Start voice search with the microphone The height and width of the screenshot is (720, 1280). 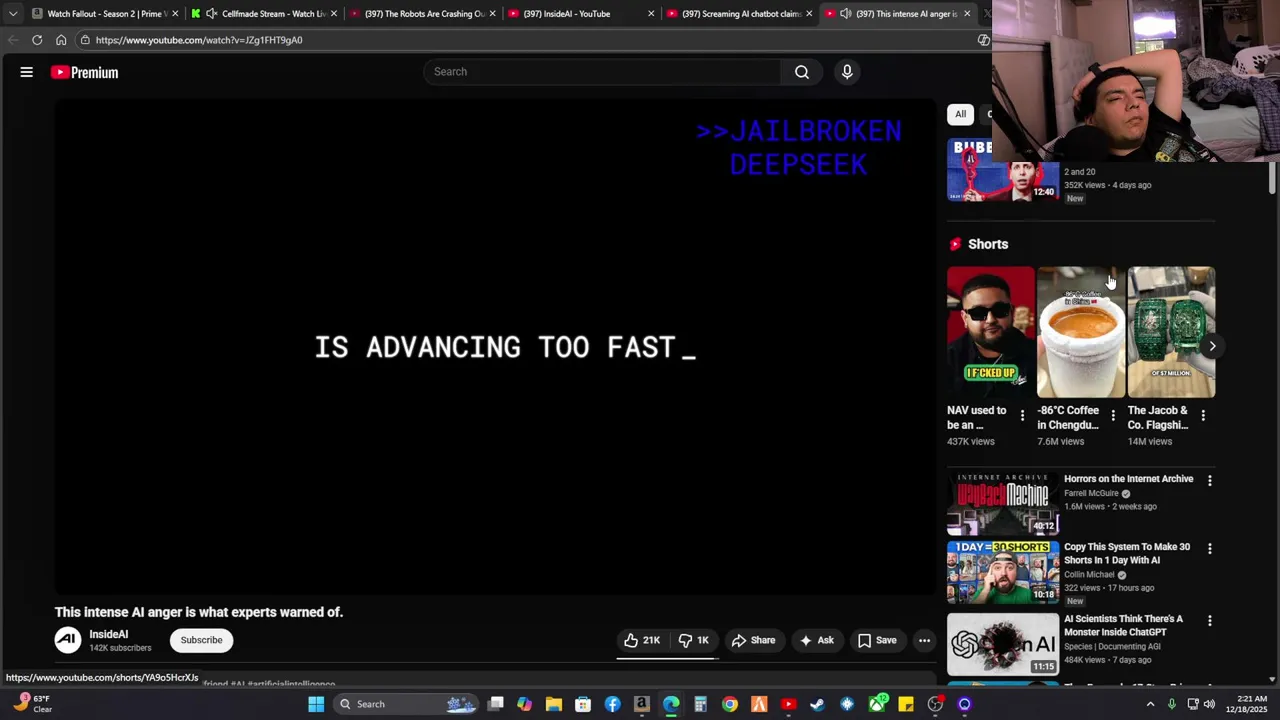(x=847, y=72)
